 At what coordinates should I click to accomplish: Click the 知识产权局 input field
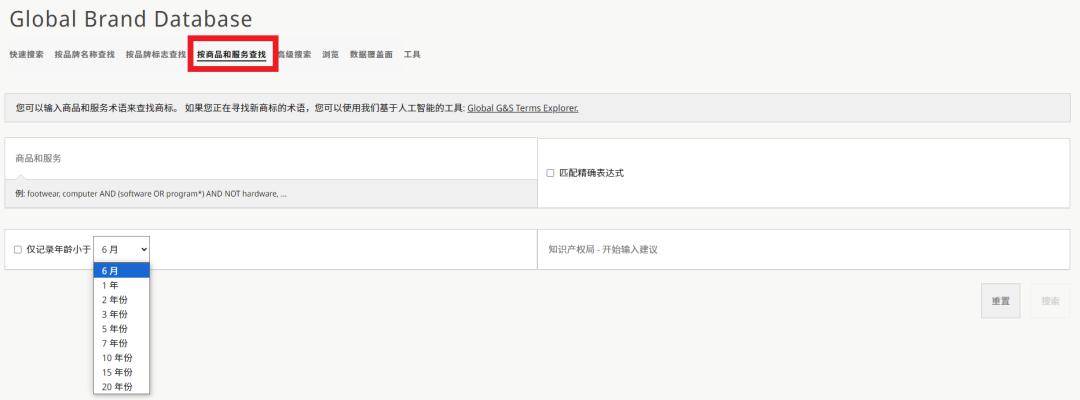click(x=803, y=249)
